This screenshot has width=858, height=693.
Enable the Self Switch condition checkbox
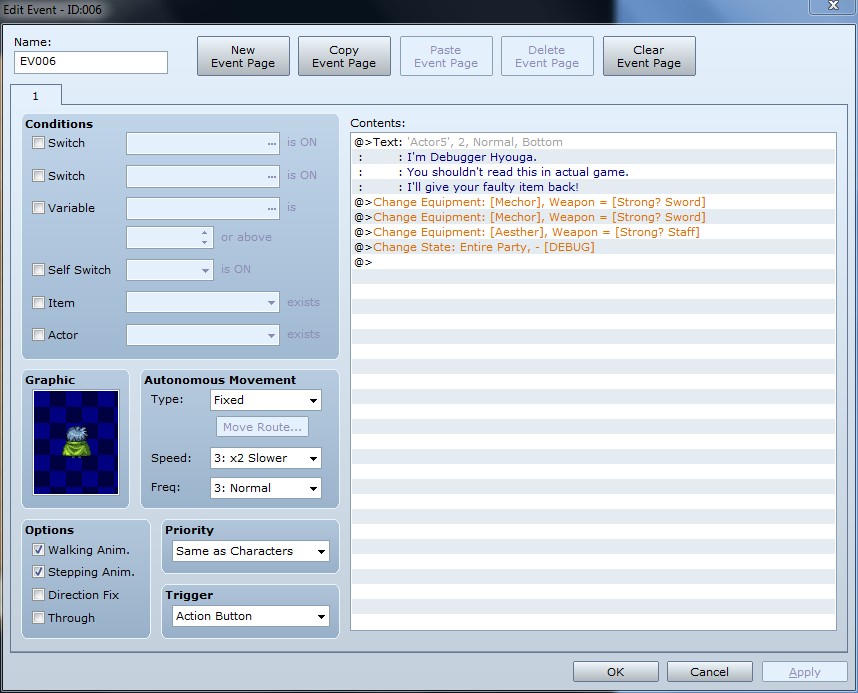tap(38, 270)
